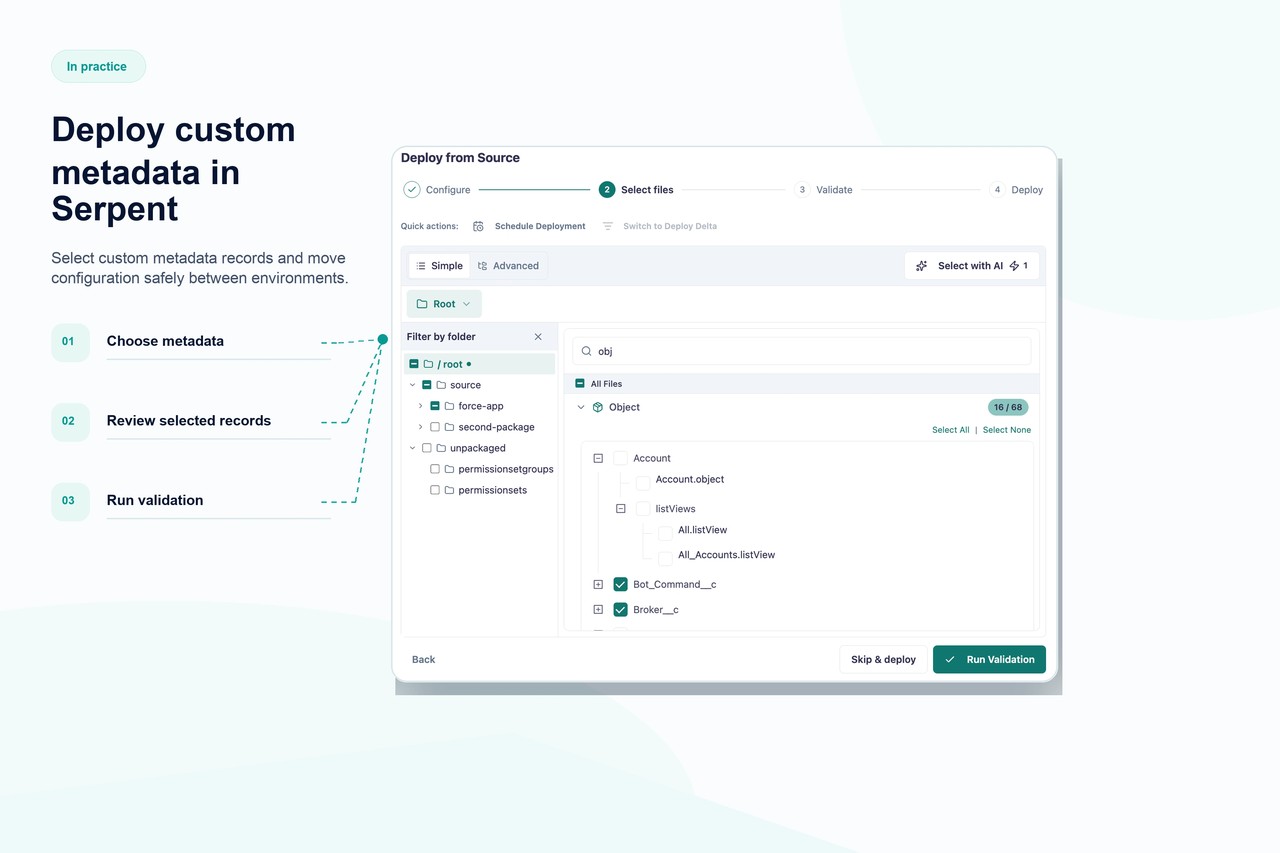Switch to the Simple view tab

[x=439, y=266]
